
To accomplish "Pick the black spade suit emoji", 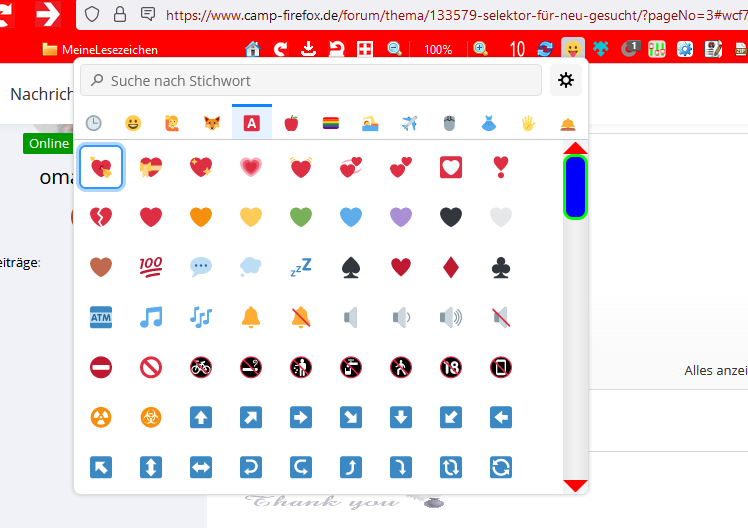I will (x=351, y=267).
